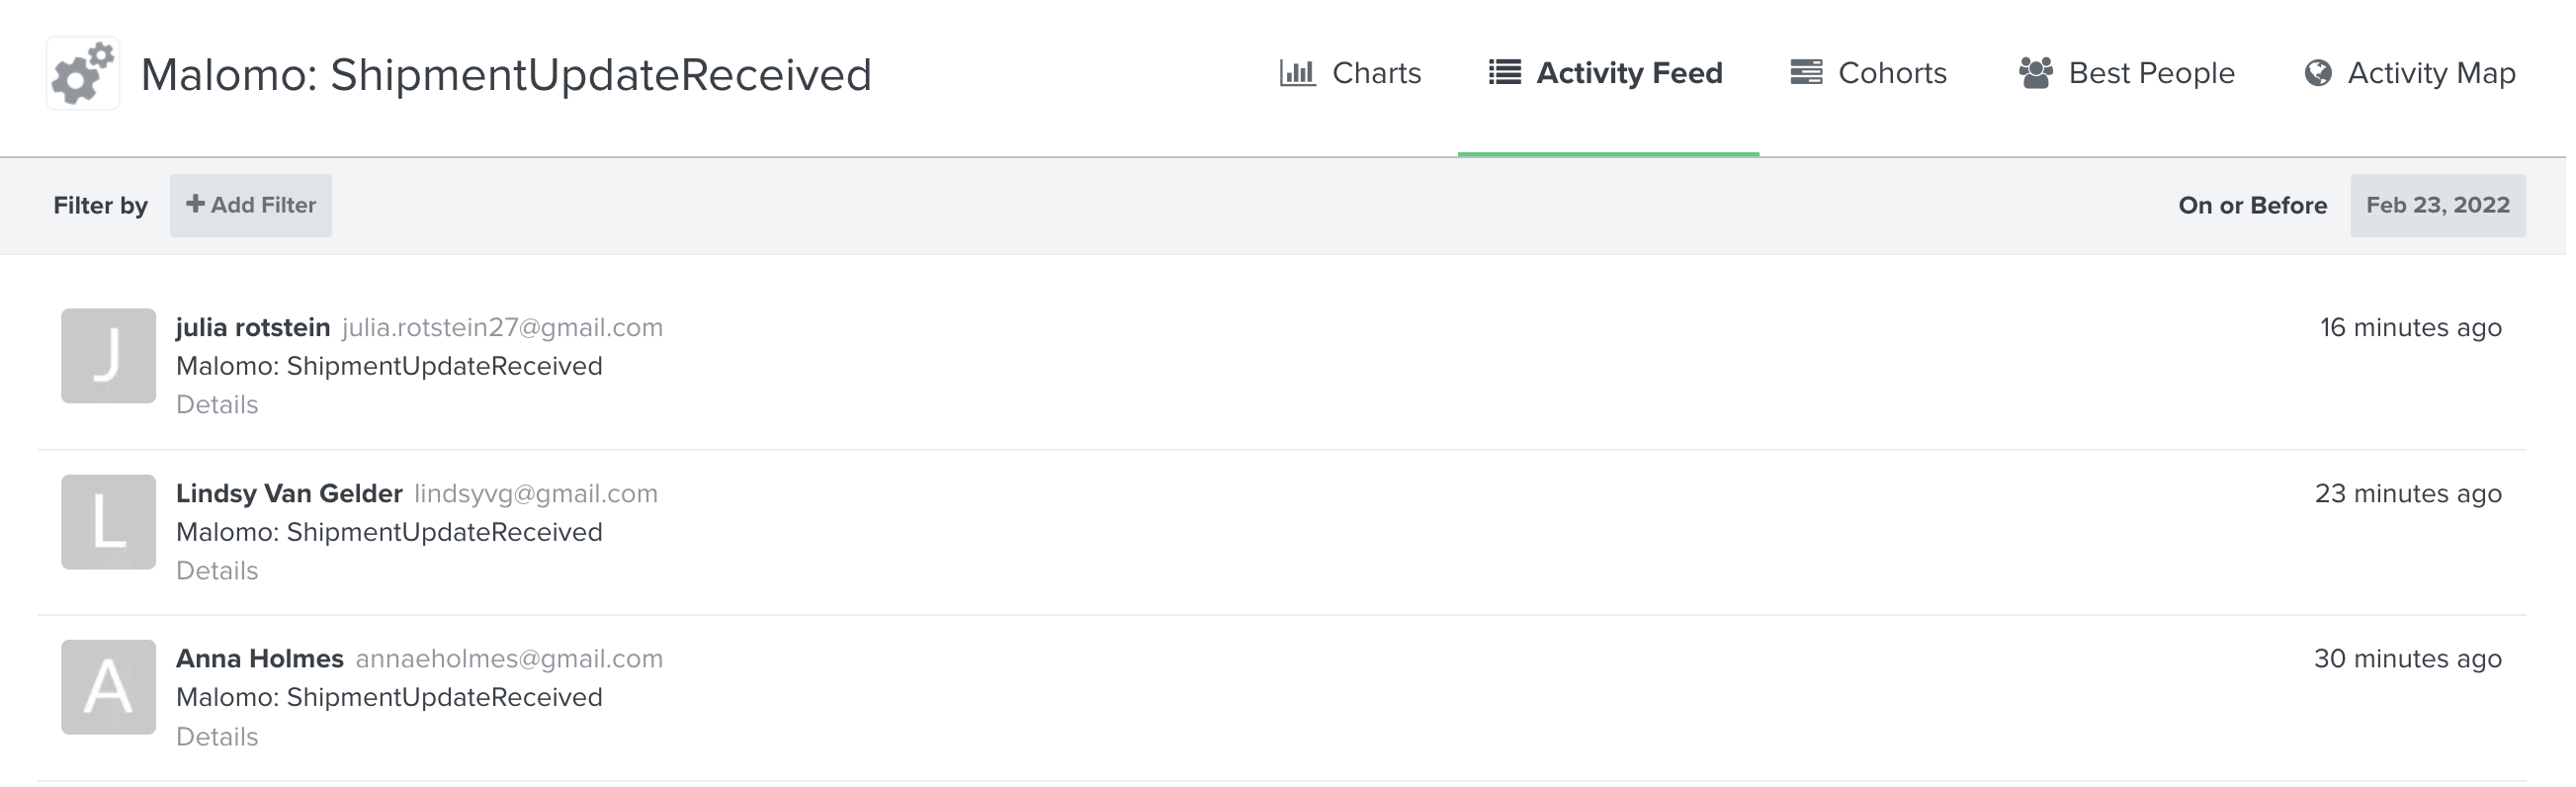Click the Charts bar graph icon
The image size is (2576, 787).
click(x=1297, y=73)
